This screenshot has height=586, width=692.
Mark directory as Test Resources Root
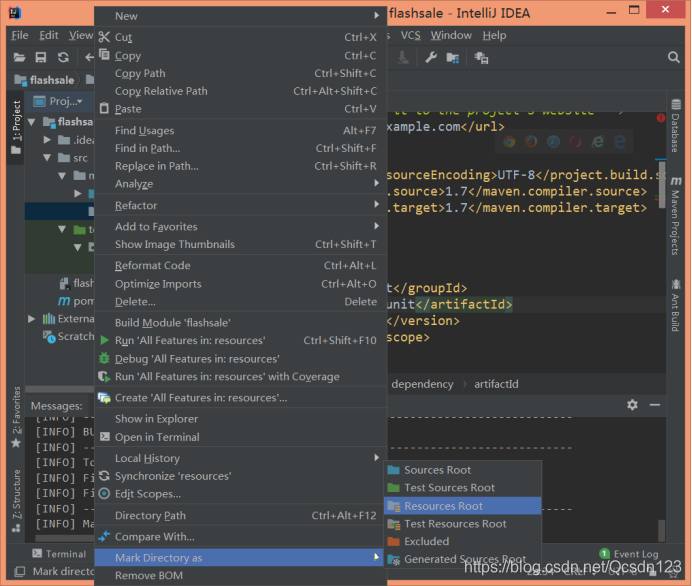(x=463, y=524)
